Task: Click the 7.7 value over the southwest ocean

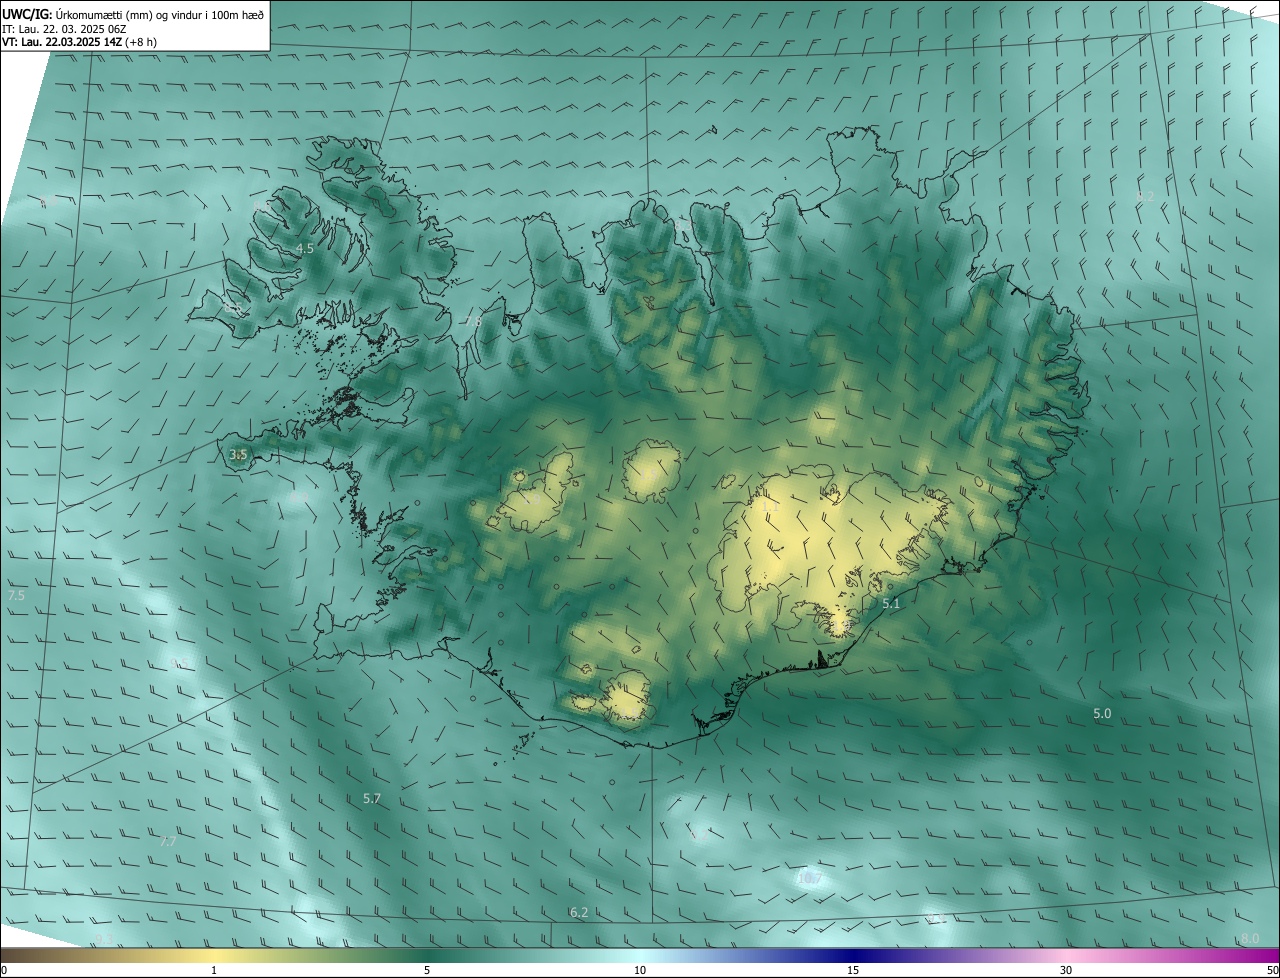Action: [168, 841]
